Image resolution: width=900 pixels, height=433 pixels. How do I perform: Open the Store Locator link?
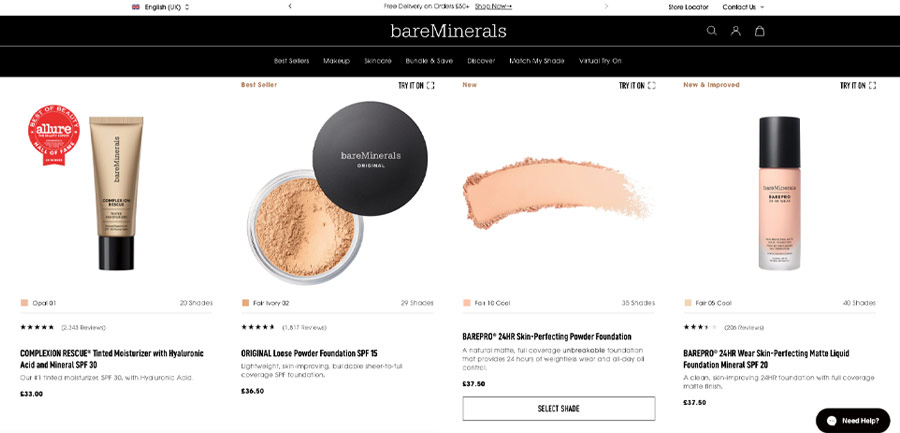(688, 7)
